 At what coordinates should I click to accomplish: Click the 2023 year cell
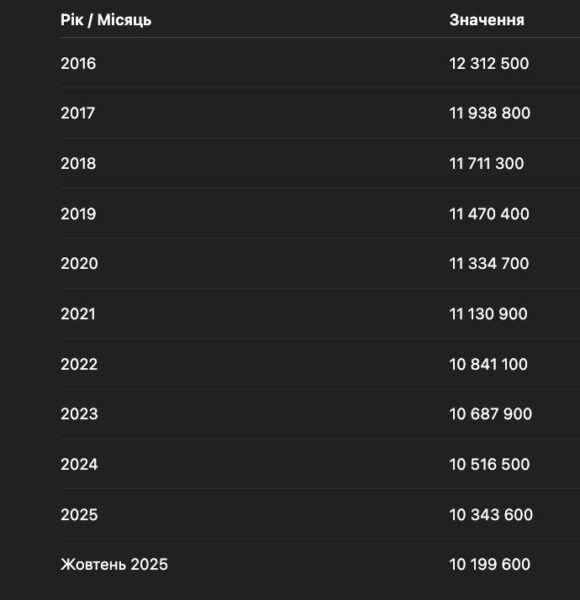click(79, 414)
